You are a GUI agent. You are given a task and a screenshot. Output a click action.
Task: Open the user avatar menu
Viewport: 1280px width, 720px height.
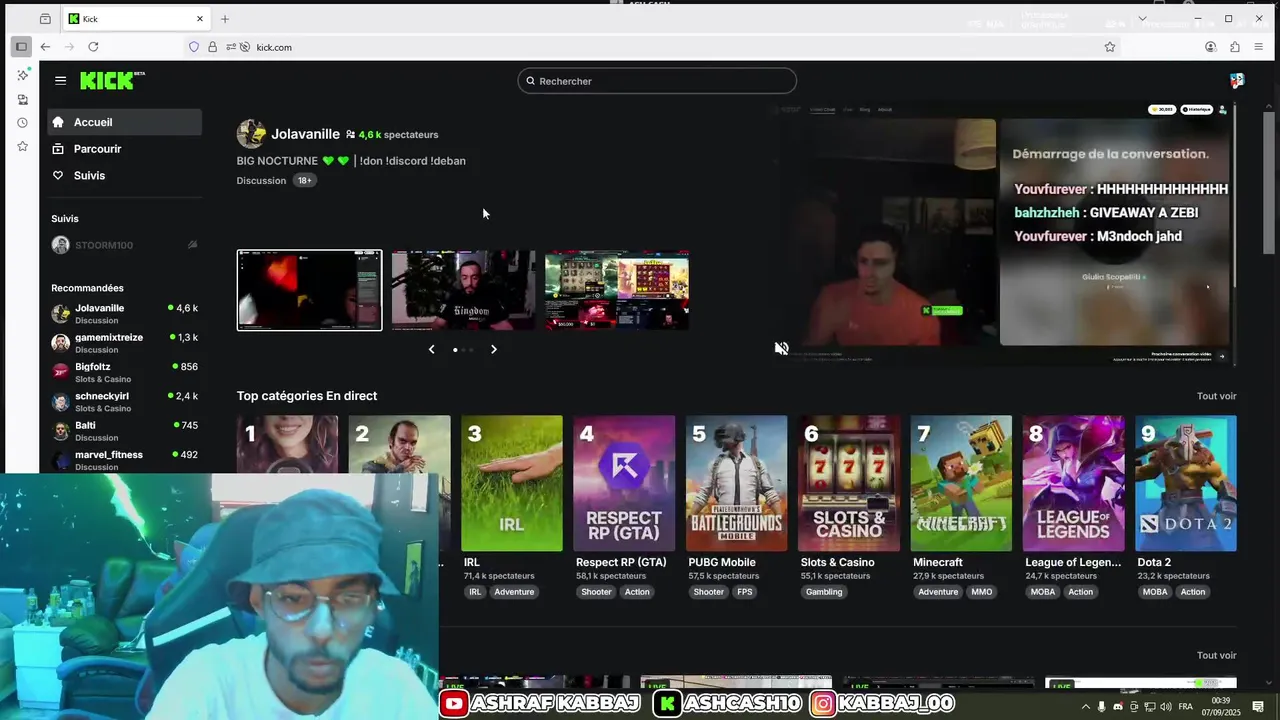tap(1237, 81)
